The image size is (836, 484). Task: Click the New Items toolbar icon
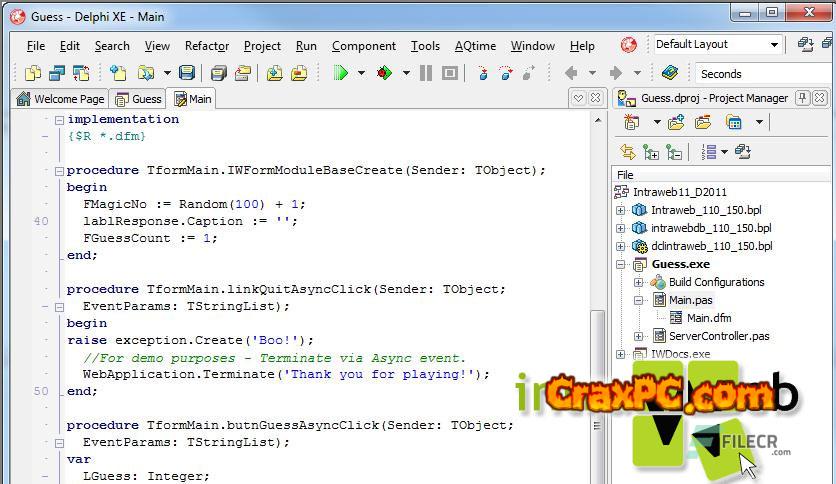tap(118, 73)
